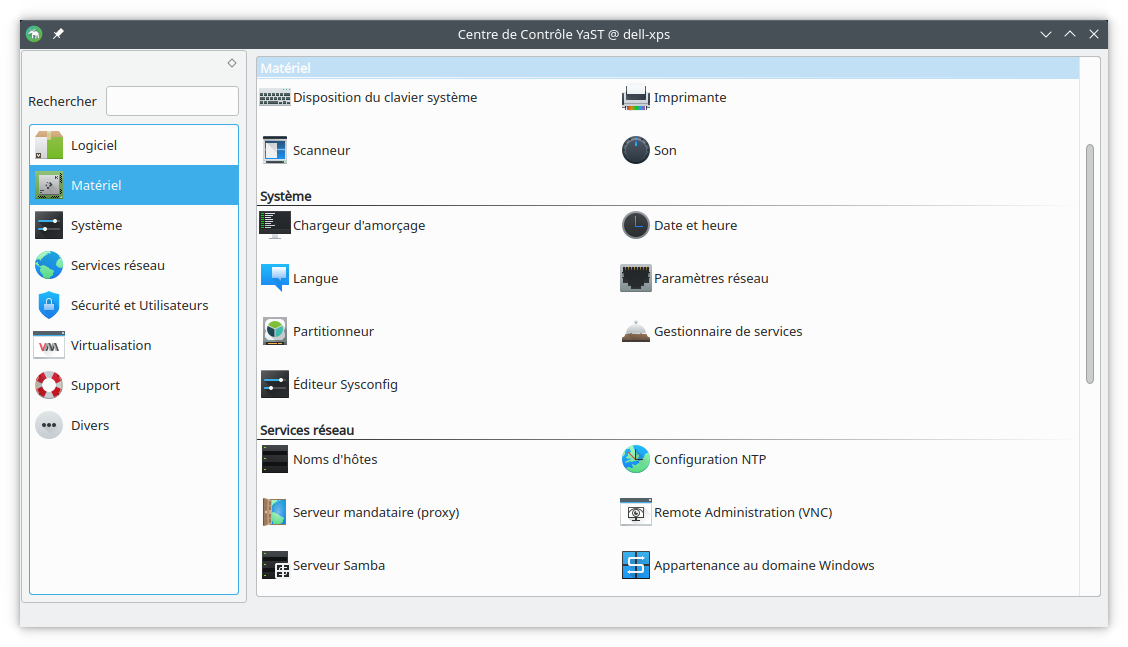Open Appartenance au domaine Windows icon
Image resolution: width=1128 pixels, height=647 pixels.
635,566
